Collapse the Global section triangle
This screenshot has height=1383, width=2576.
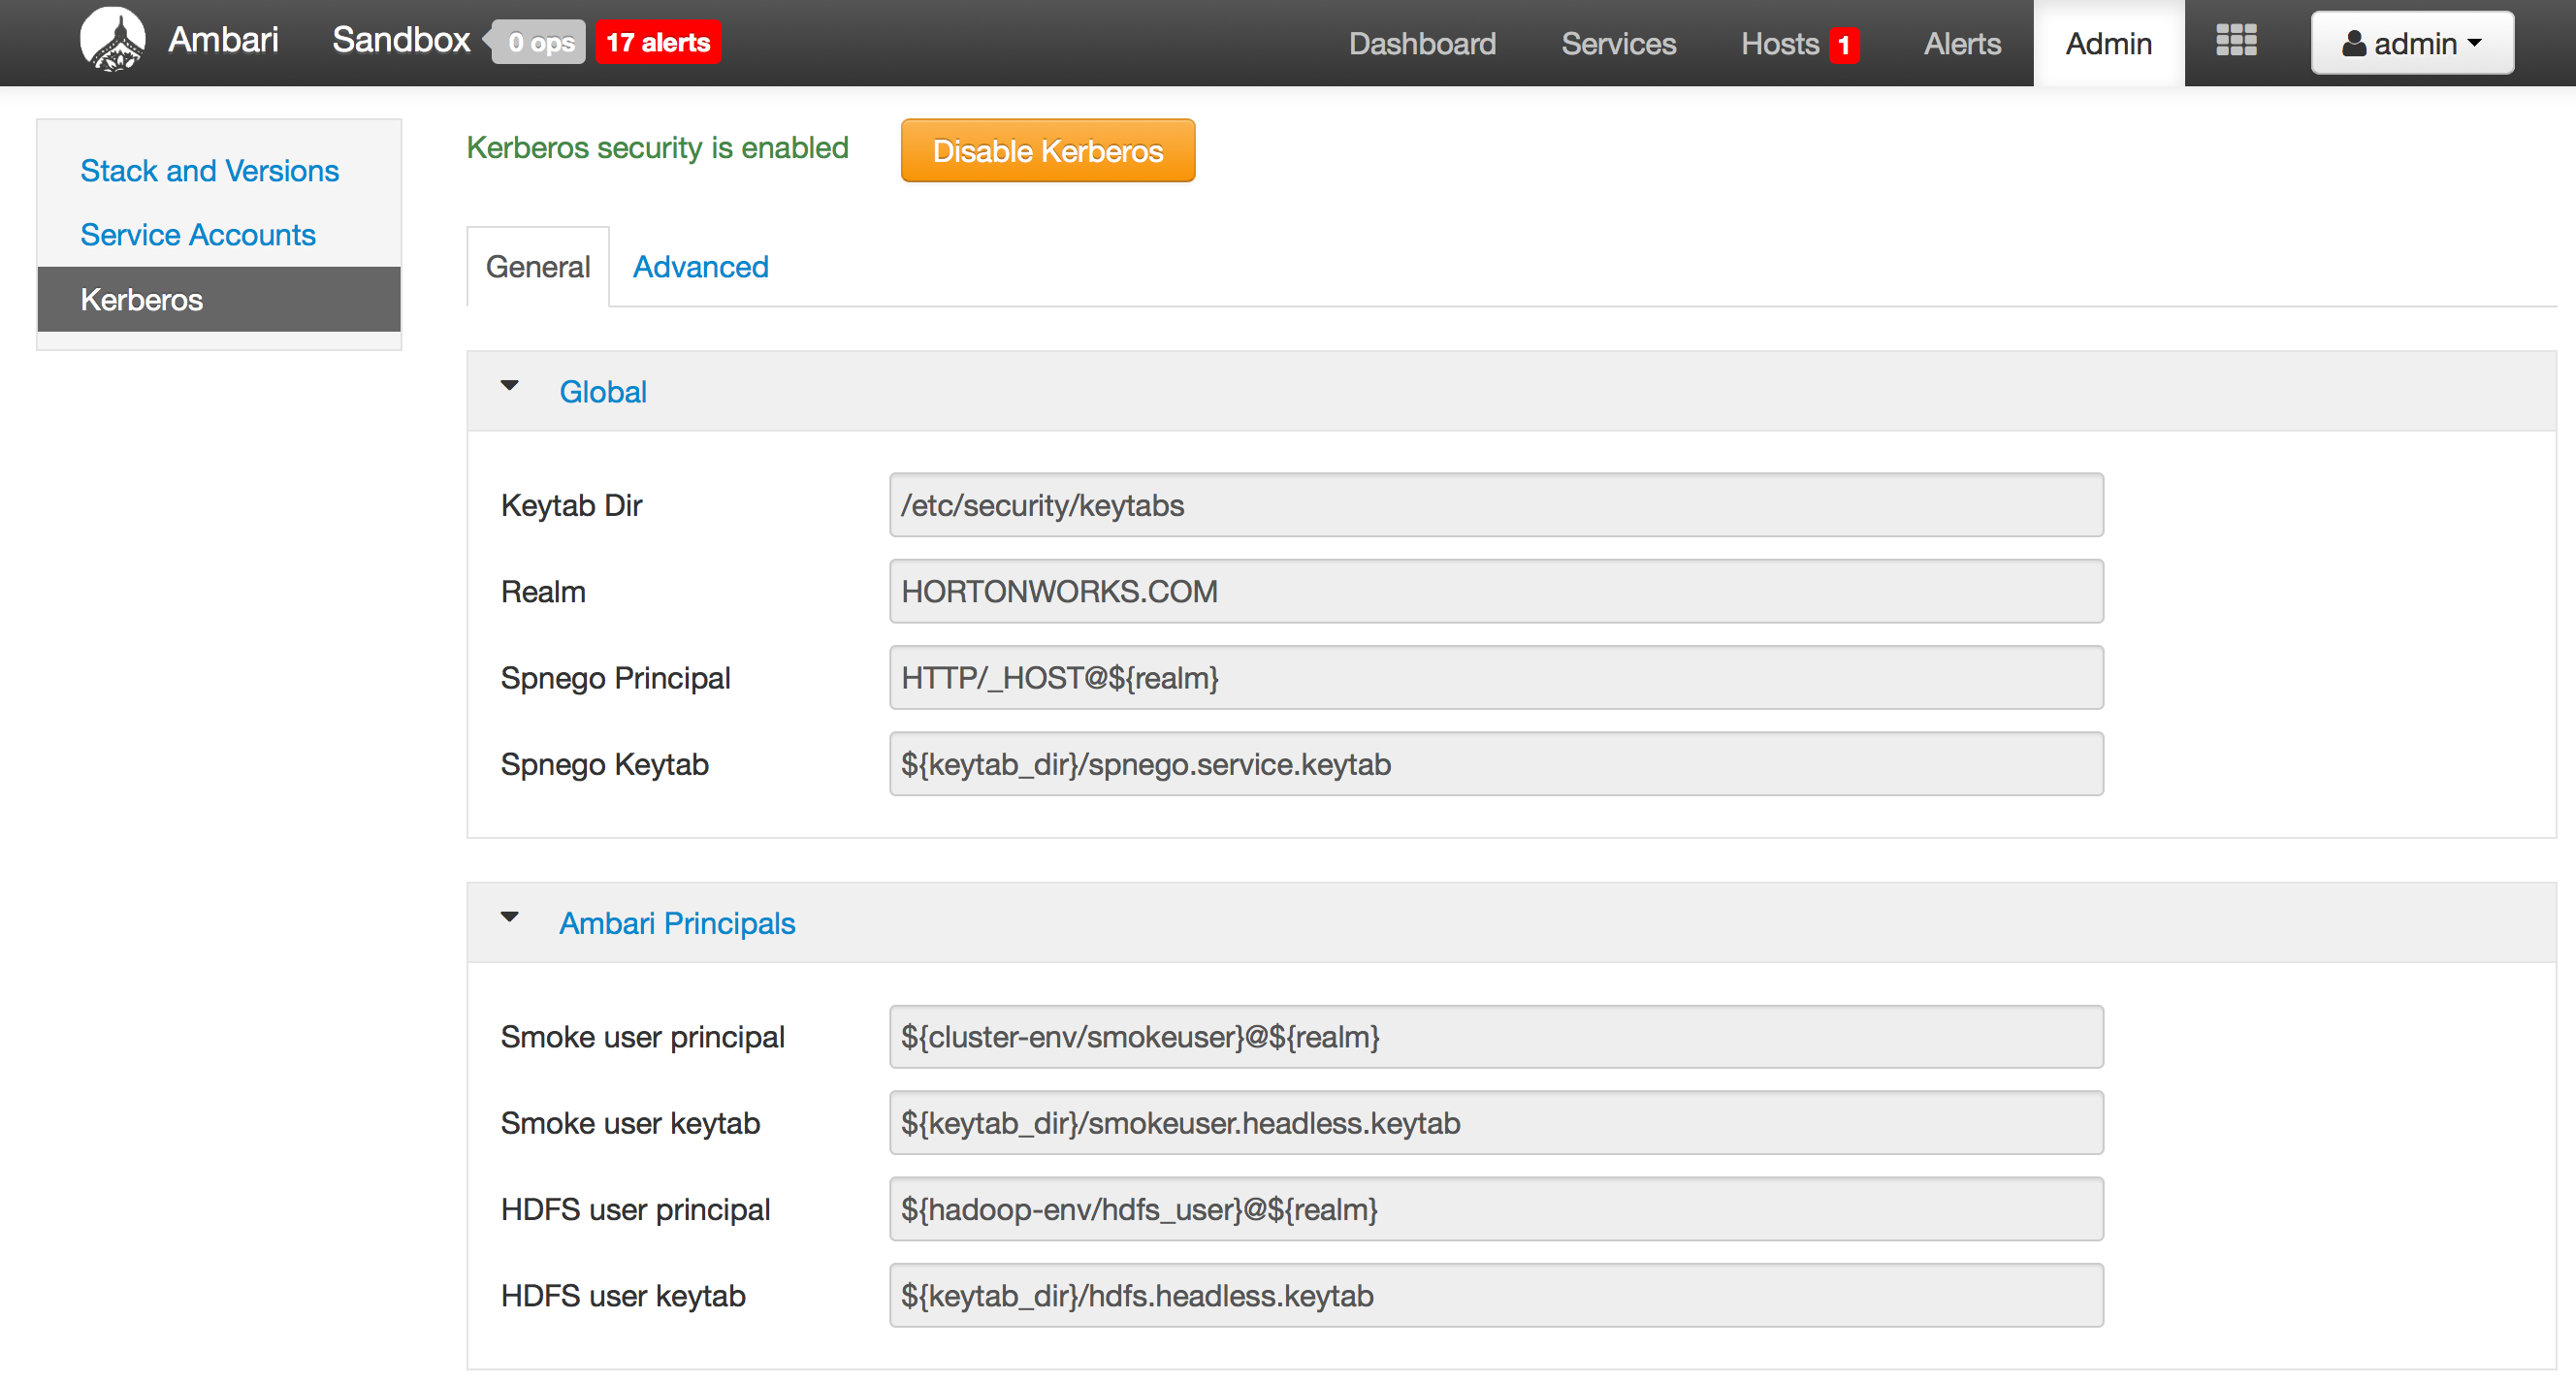510,386
